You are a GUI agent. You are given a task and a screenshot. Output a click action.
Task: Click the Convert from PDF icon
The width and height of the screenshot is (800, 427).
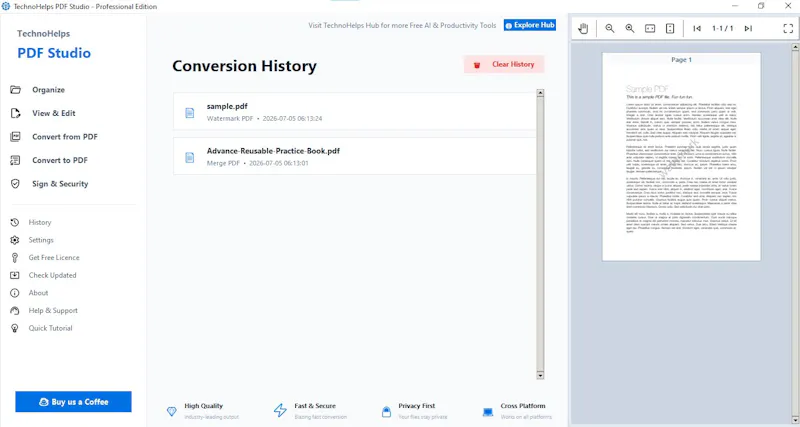coord(15,137)
